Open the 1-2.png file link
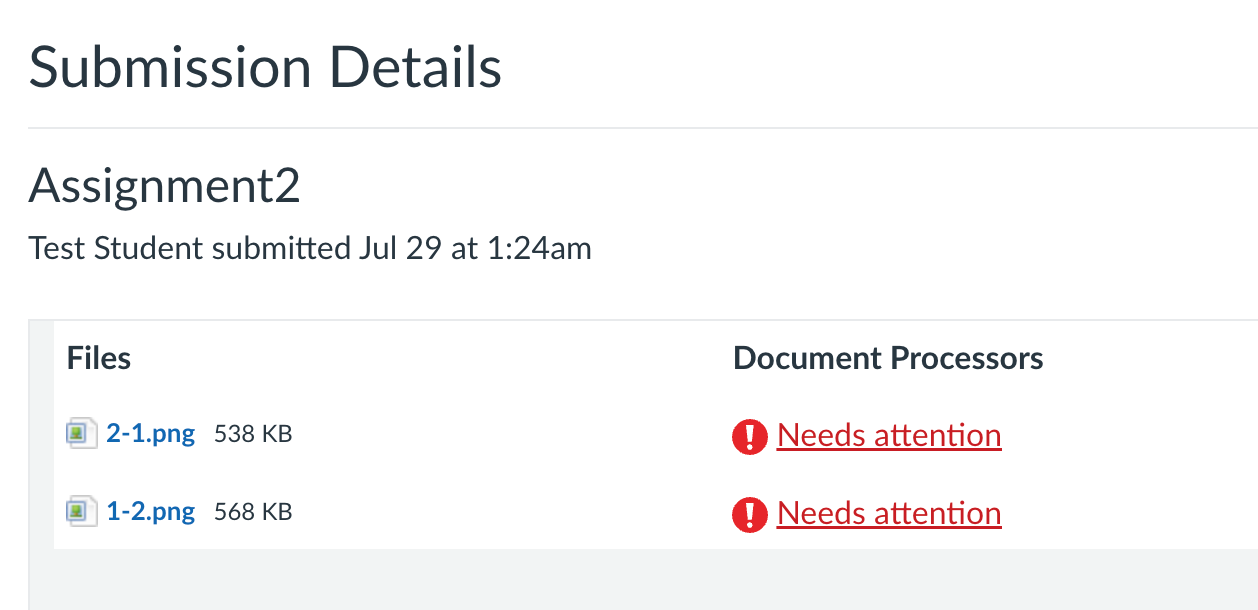The width and height of the screenshot is (1258, 610). pos(150,512)
